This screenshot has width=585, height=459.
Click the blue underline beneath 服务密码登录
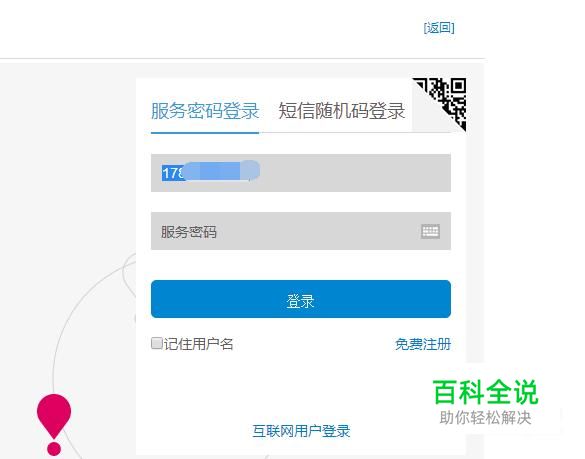[205, 132]
